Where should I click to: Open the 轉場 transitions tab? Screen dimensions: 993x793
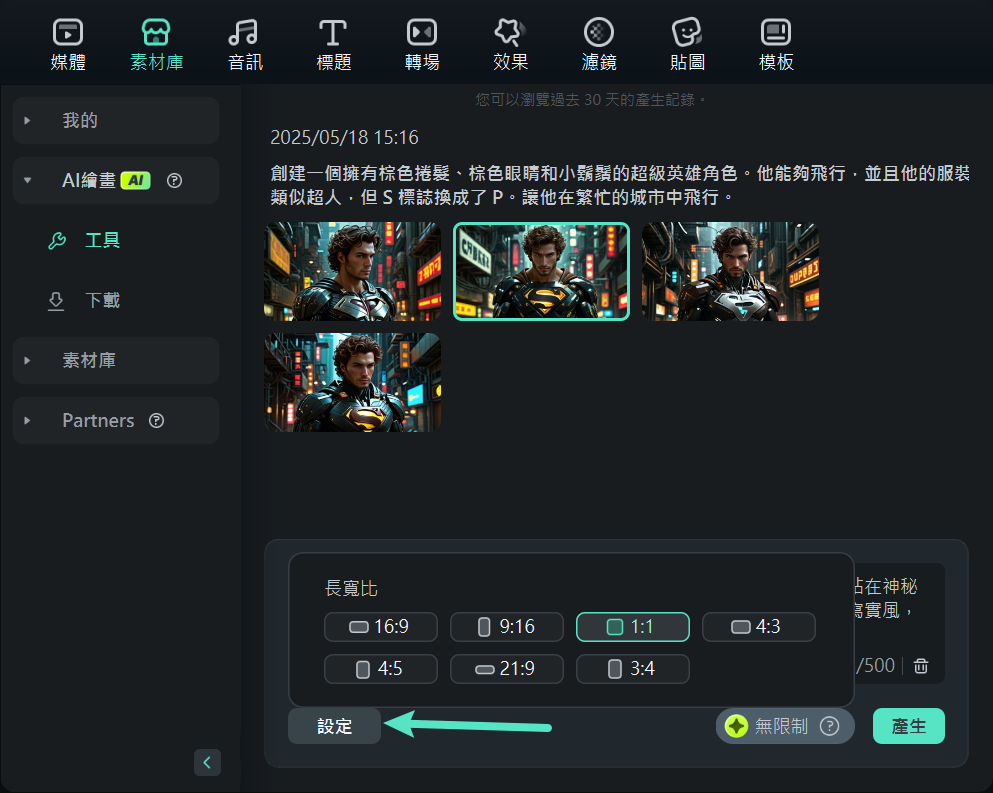click(x=422, y=44)
